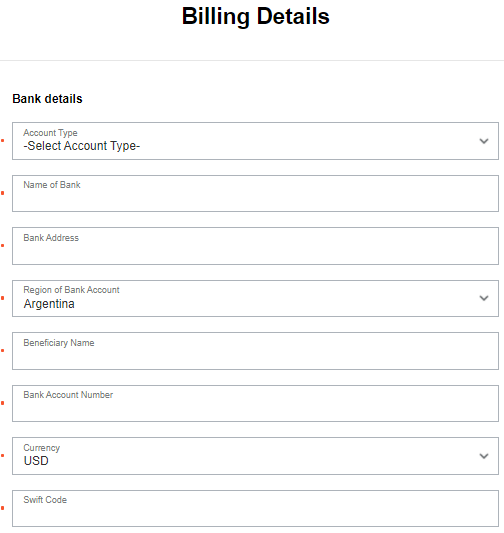Click the chevron arrow beside USD

(x=484, y=456)
